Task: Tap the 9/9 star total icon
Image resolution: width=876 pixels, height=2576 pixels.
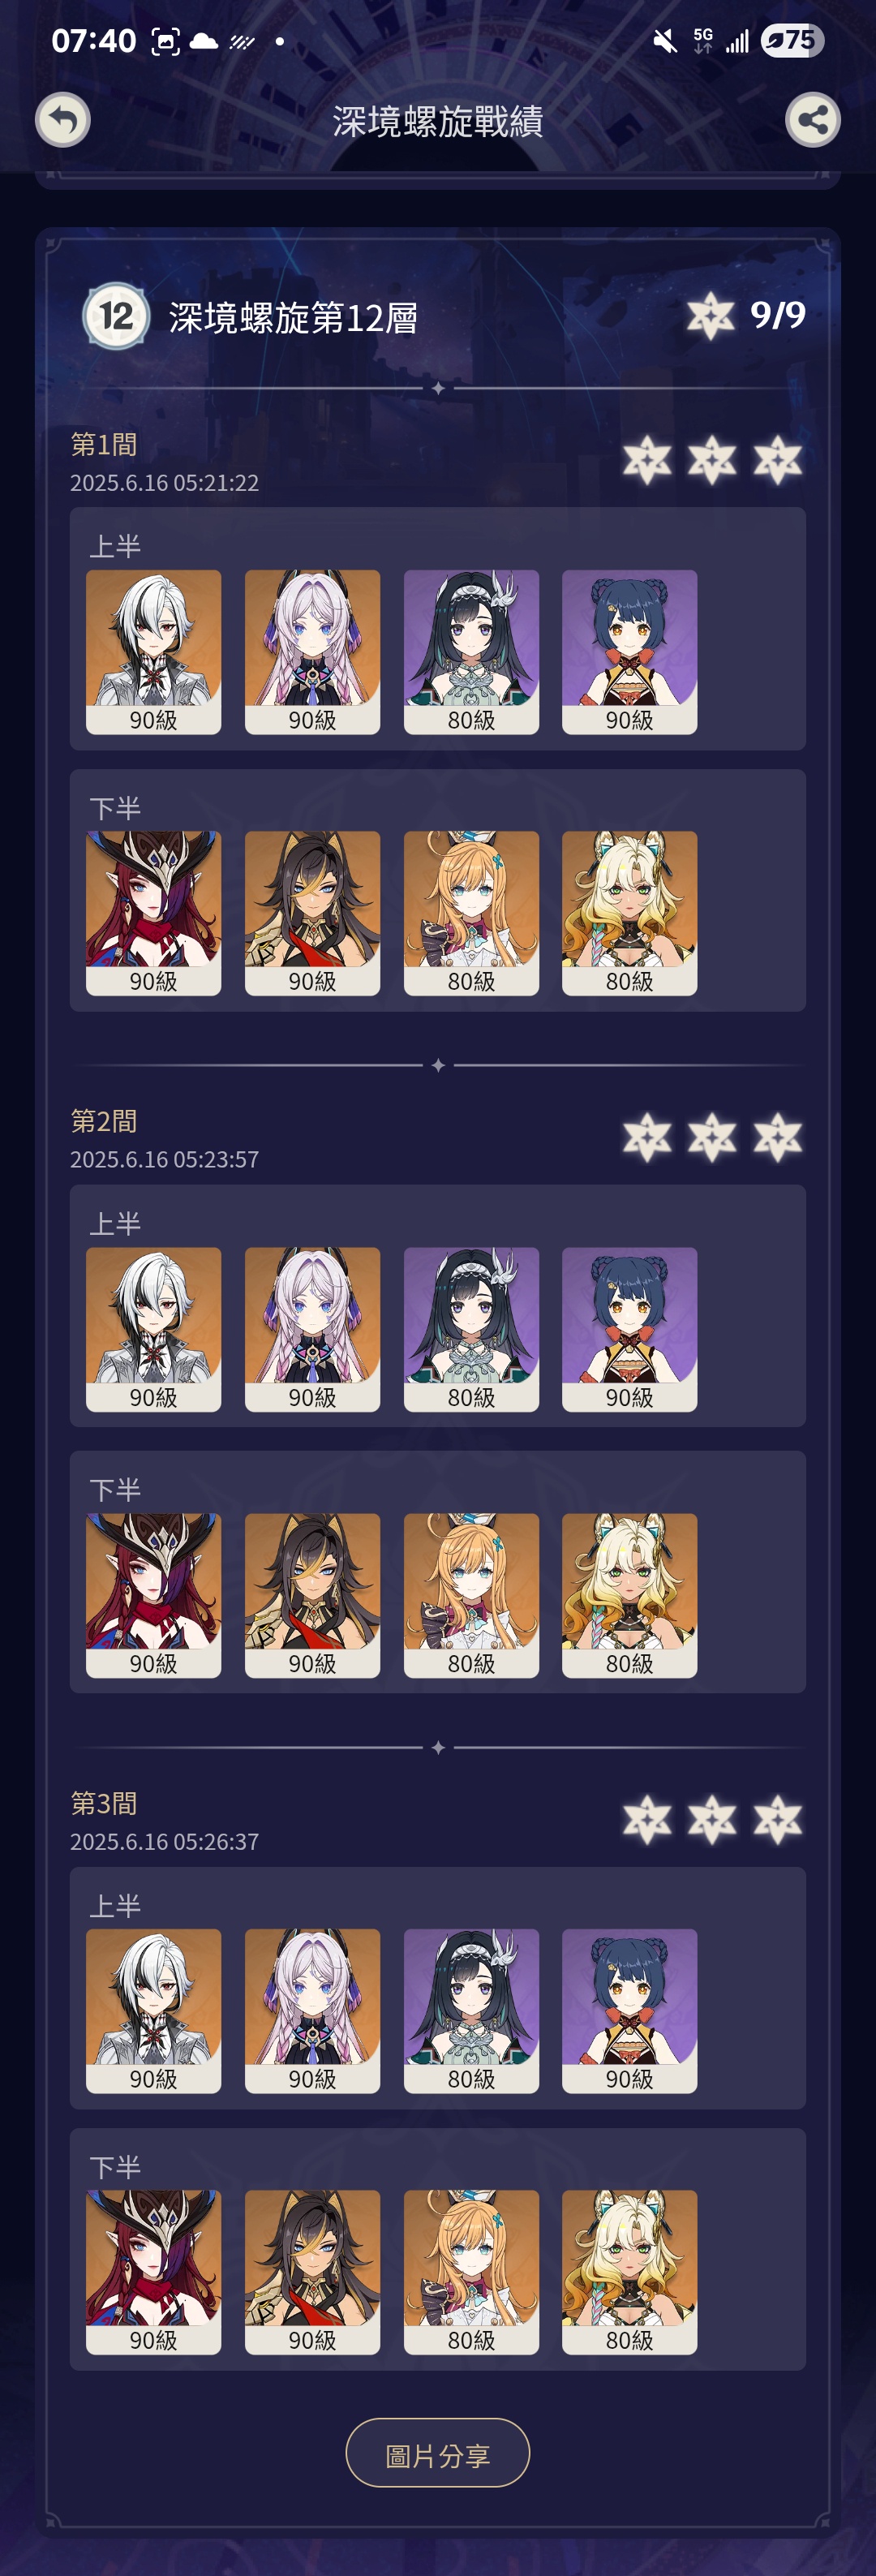Action: (711, 316)
